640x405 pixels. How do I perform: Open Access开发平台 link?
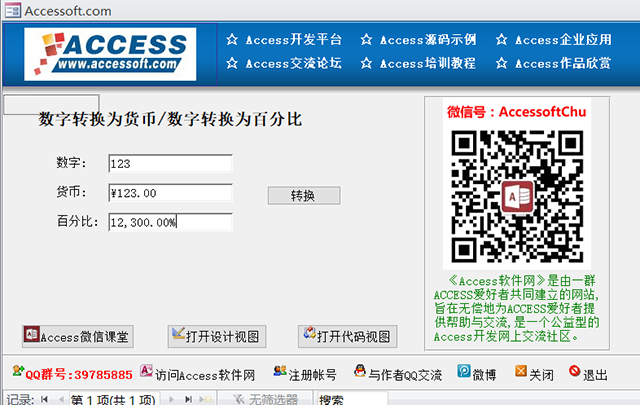pos(284,40)
